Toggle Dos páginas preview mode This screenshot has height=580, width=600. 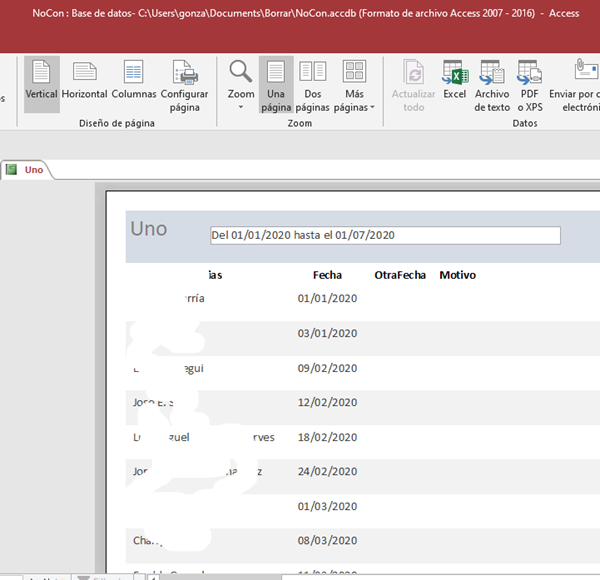(312, 85)
